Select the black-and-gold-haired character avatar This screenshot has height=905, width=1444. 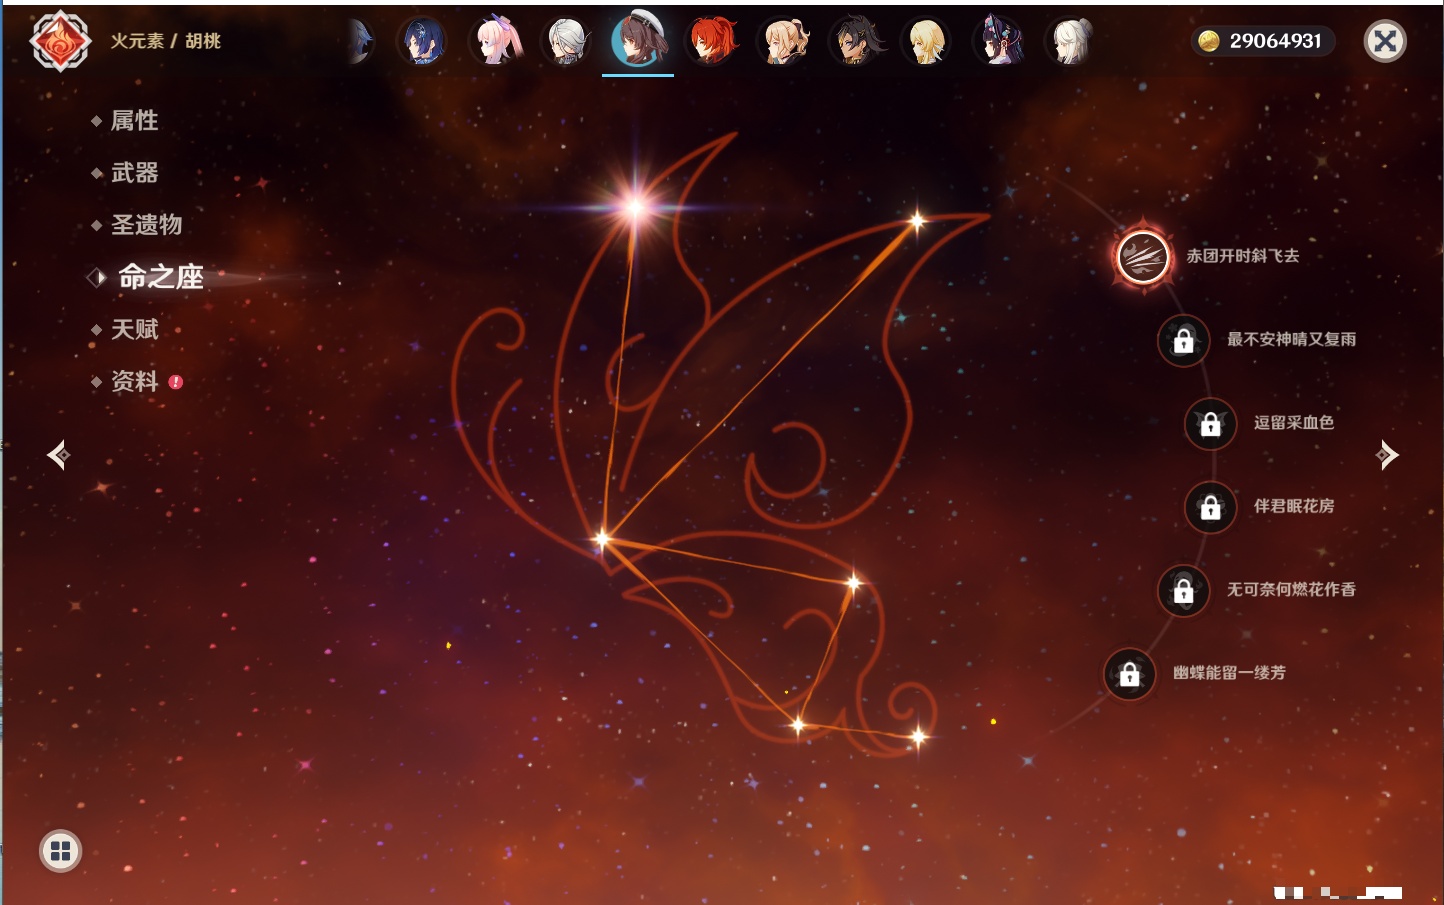coord(856,41)
